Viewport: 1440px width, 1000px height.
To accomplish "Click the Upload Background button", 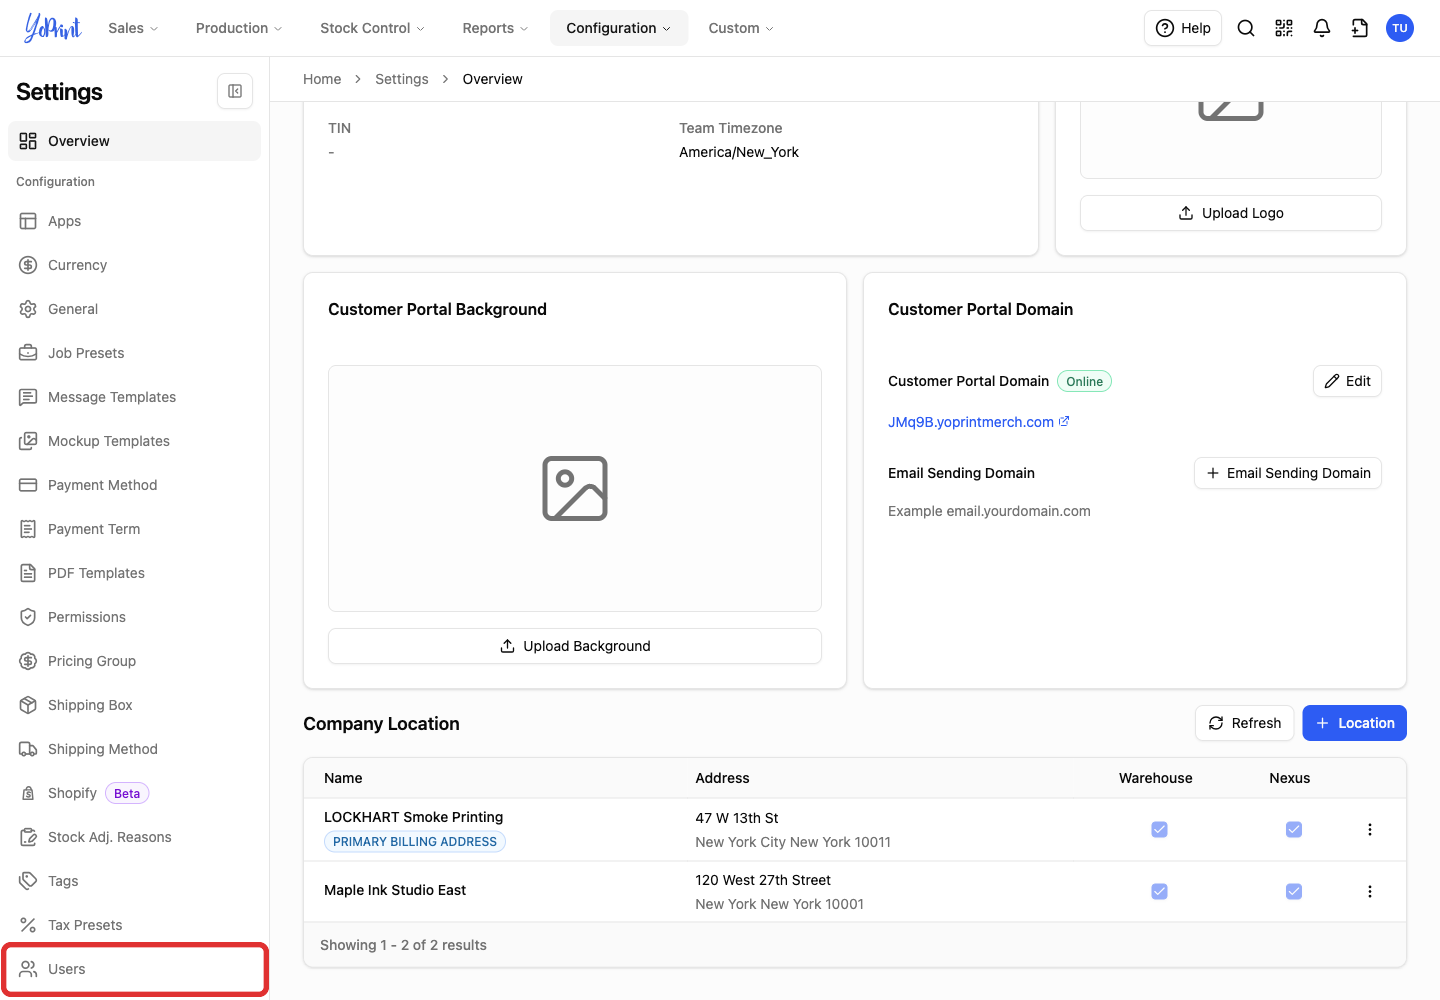I will [x=575, y=646].
